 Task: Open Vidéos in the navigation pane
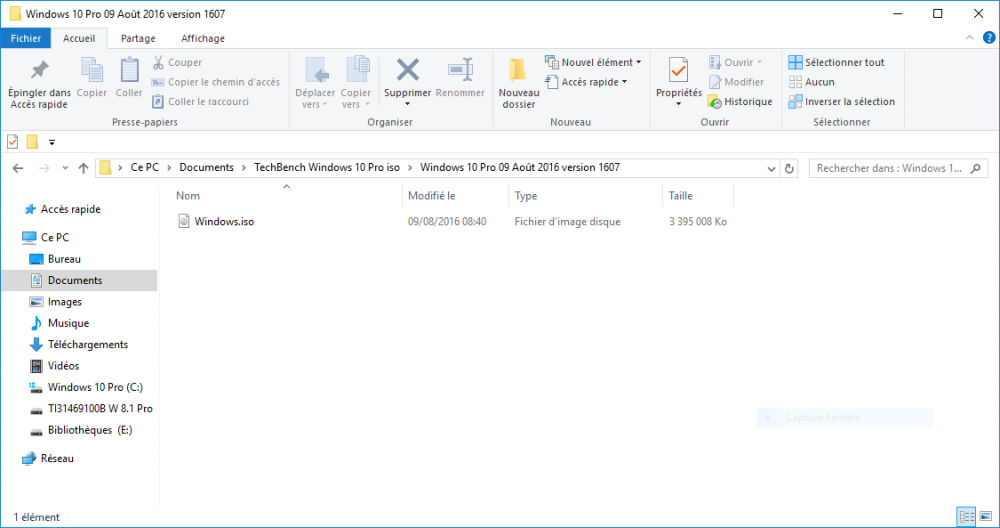tap(64, 366)
